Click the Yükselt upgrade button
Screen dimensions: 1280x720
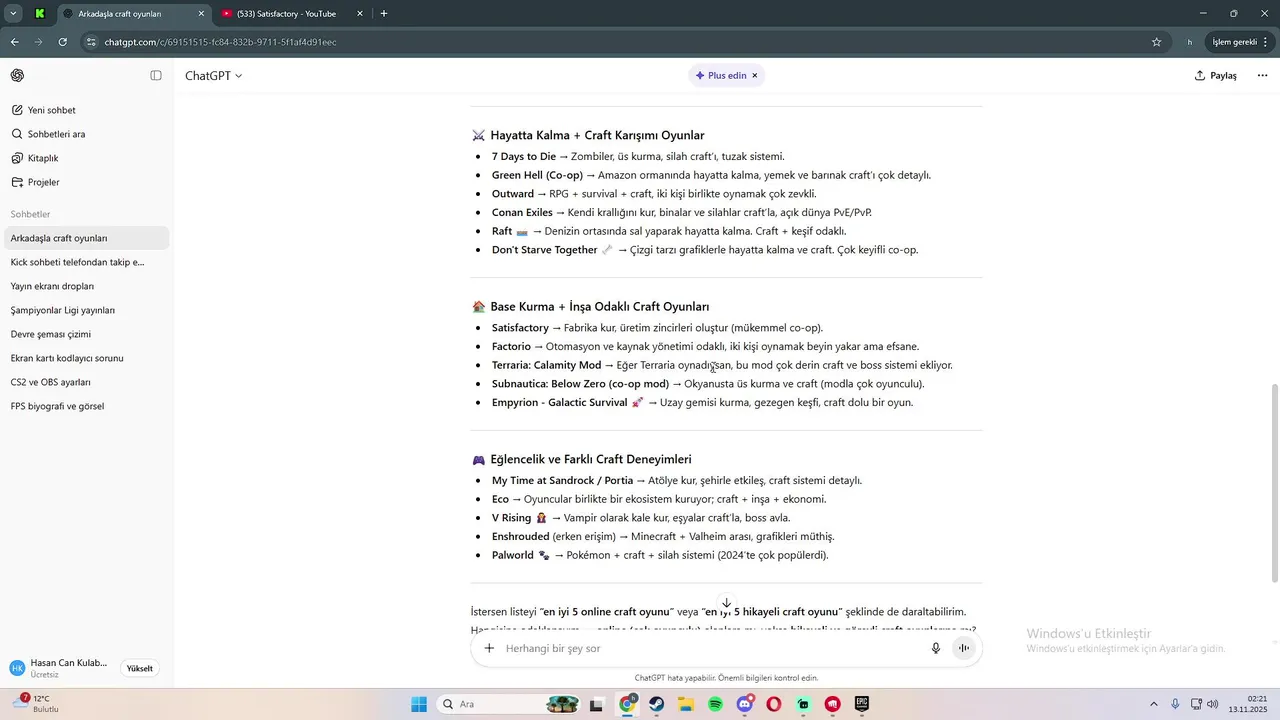(140, 668)
